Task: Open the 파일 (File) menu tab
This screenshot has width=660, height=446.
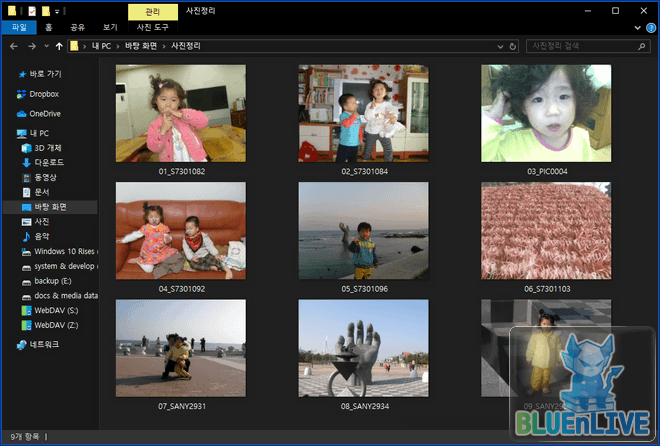Action: (x=18, y=28)
